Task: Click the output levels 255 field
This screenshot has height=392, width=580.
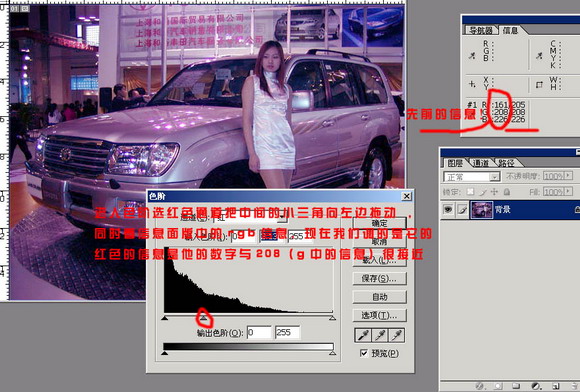Action: click(x=287, y=332)
